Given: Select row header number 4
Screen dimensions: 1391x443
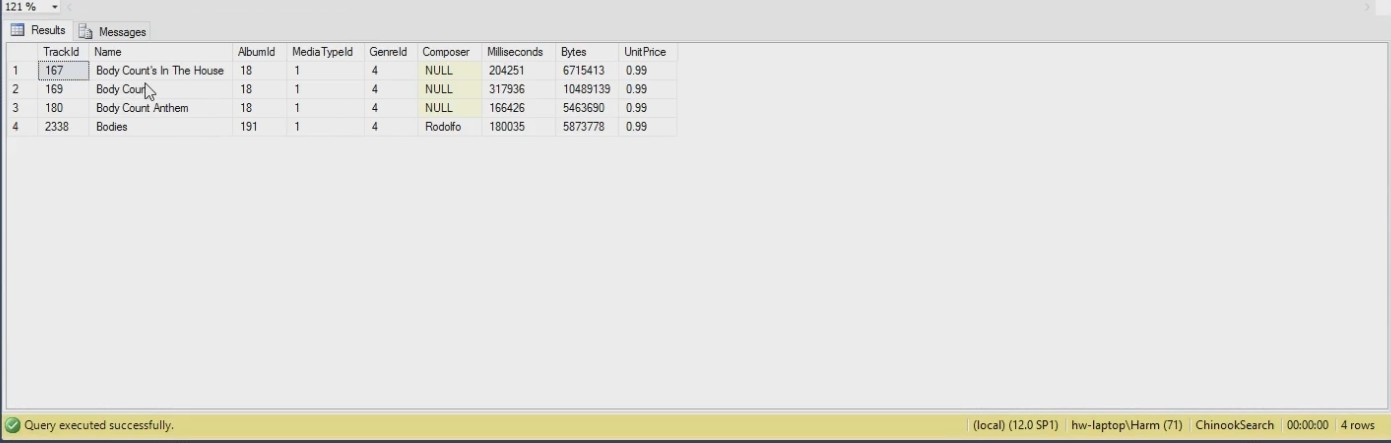Looking at the screenshot, I should (16, 127).
